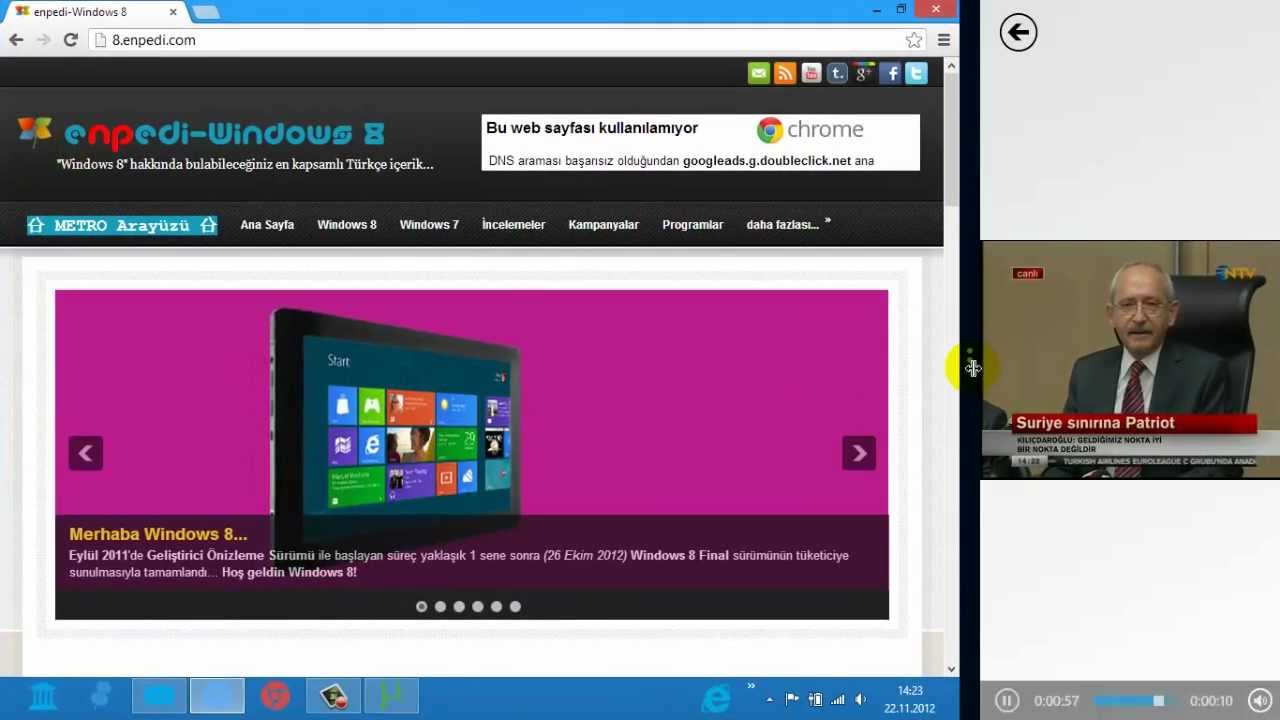Screen dimensions: 1280x720
Task: Click the page vertical scrollbar up arrow
Action: tap(951, 65)
